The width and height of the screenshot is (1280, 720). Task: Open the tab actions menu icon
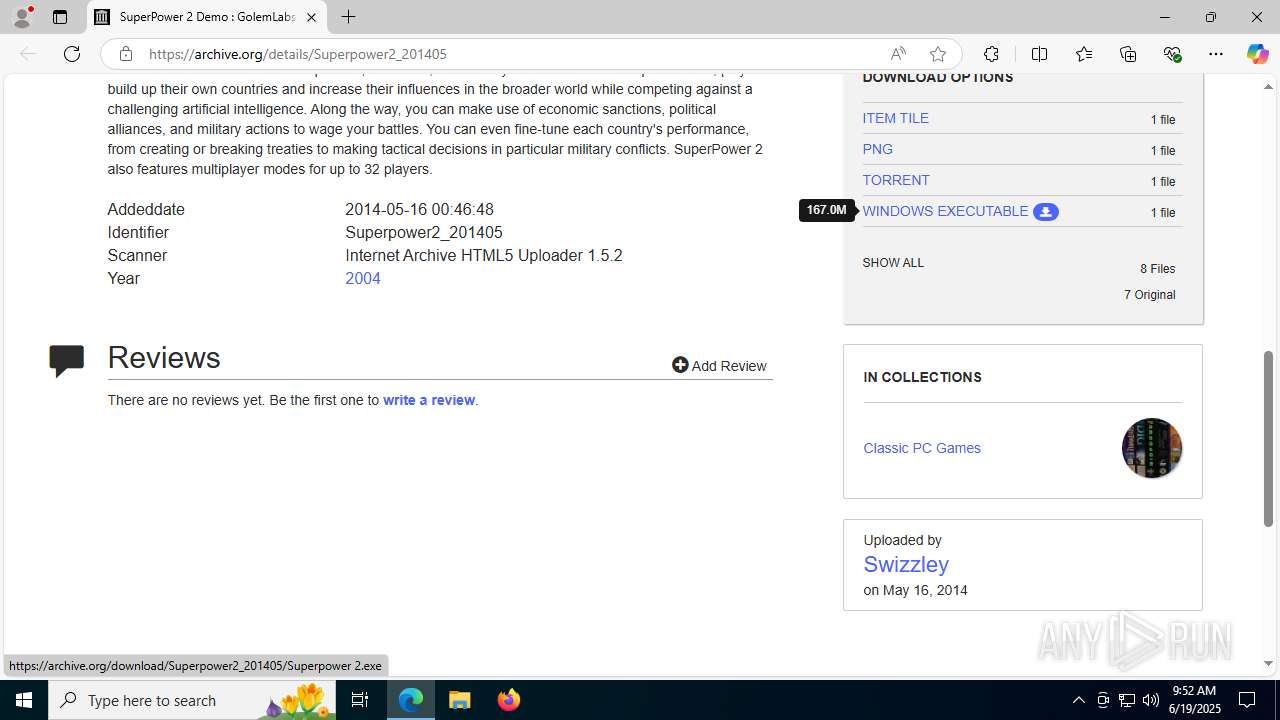coord(60,17)
